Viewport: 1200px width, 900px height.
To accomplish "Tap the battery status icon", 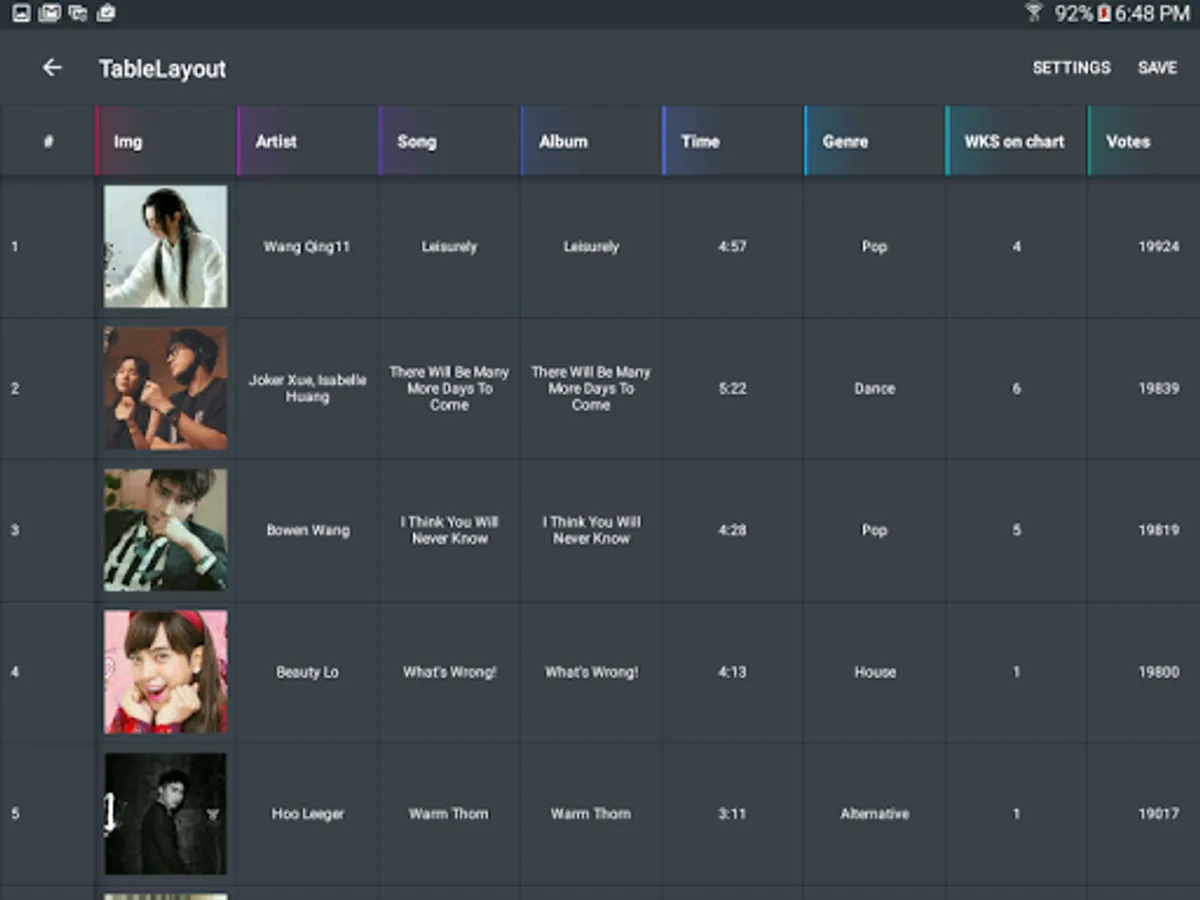I will tap(1104, 13).
